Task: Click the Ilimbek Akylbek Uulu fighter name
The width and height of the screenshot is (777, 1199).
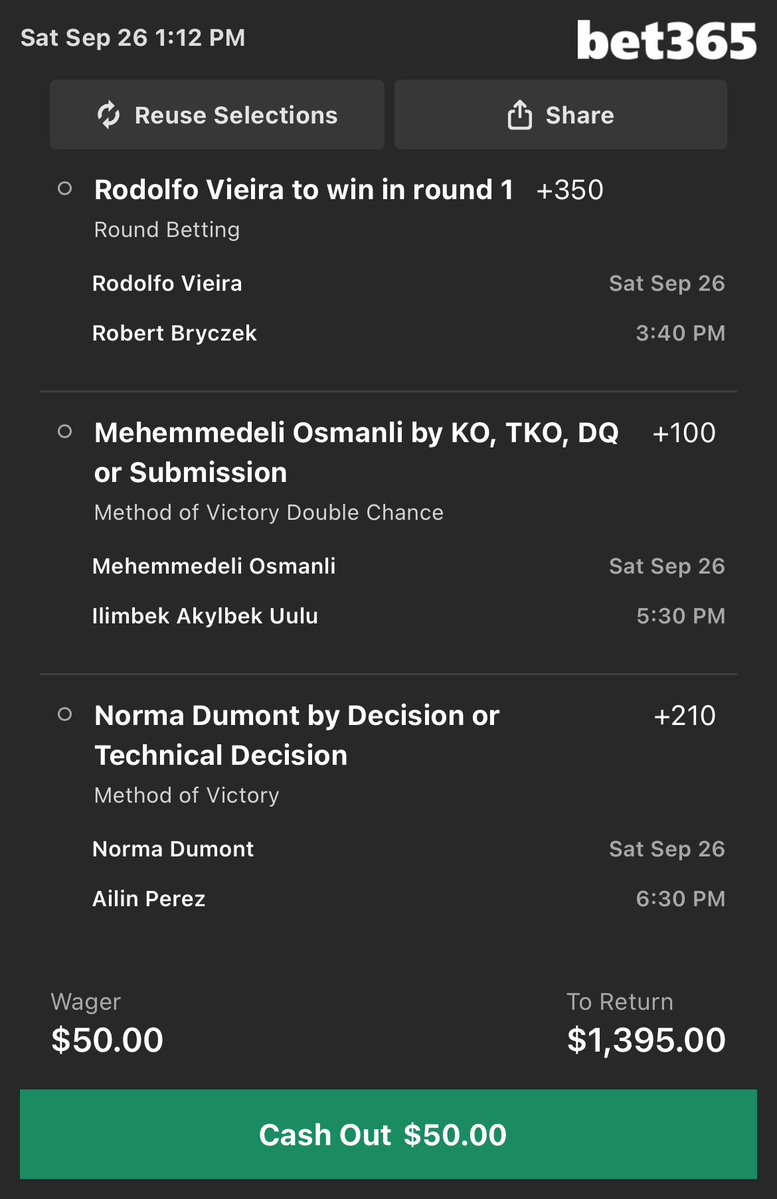Action: pos(205,616)
